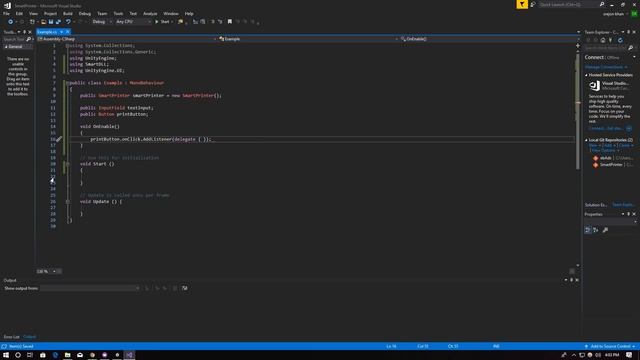The height and width of the screenshot is (360, 640).
Task: Open the Connect section dropdown arrow
Action: click(634, 57)
